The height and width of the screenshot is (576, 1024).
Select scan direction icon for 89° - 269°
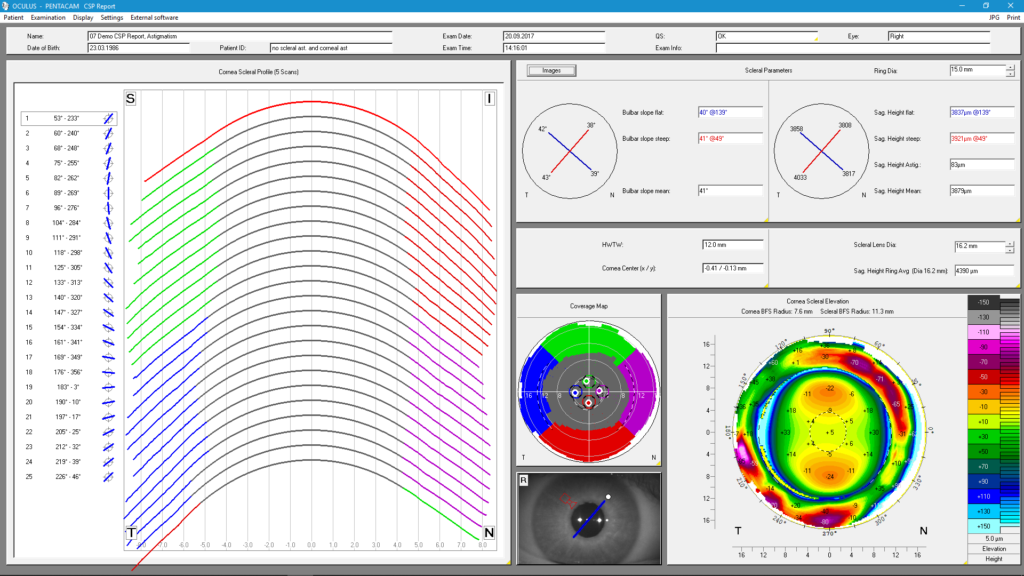point(108,193)
